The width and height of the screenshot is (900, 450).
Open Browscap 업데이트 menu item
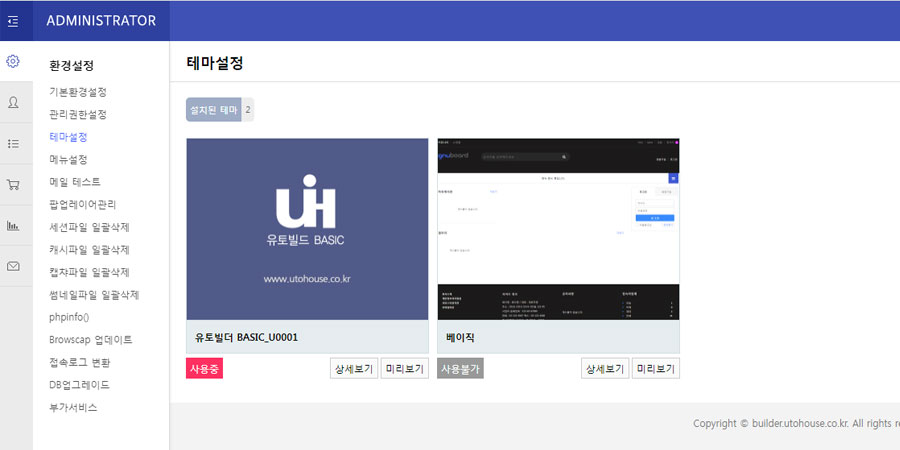click(91, 339)
